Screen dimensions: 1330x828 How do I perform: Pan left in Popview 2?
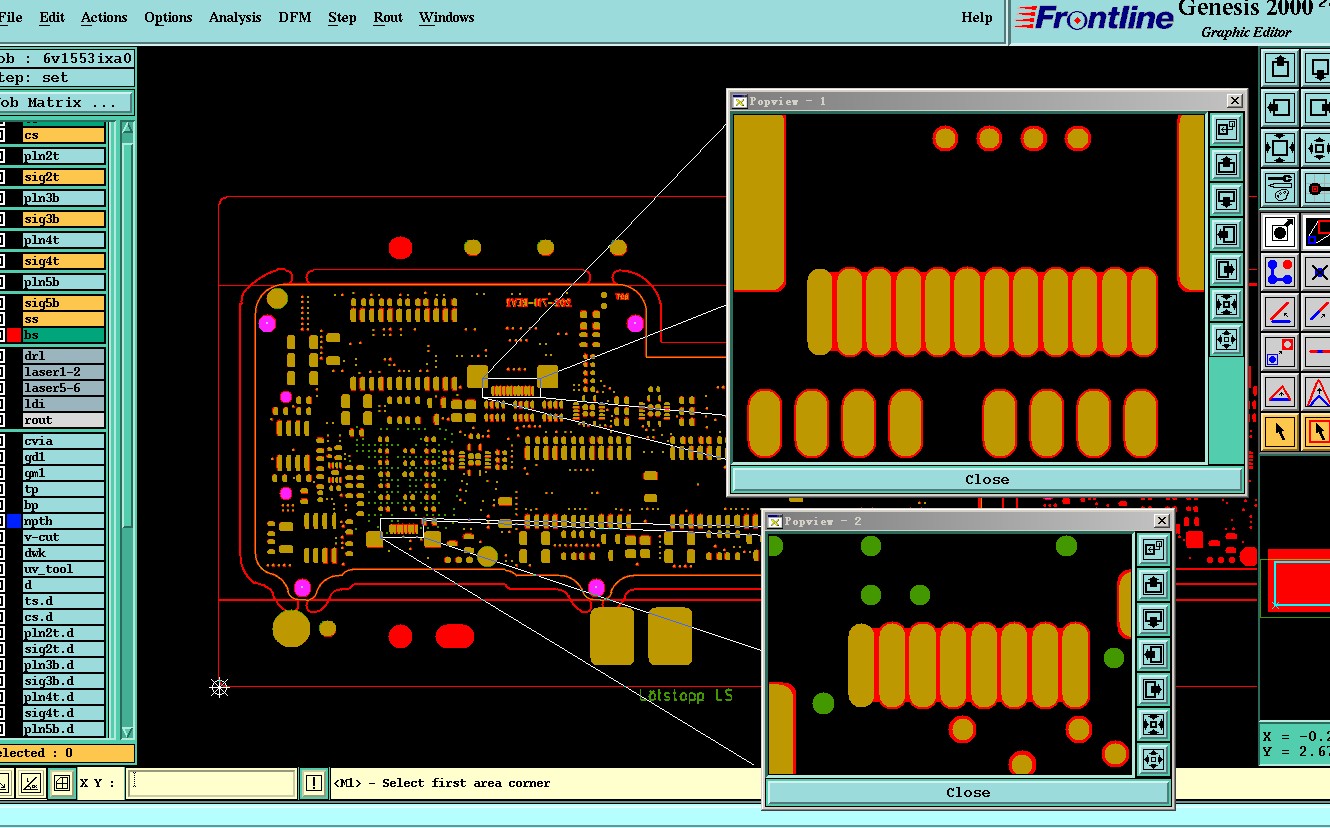1153,654
